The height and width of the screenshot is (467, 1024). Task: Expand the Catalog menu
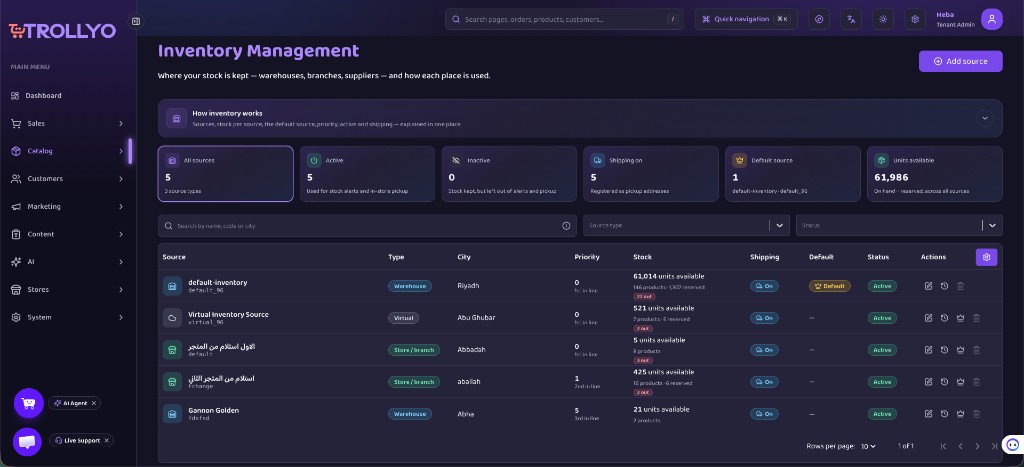[67, 151]
